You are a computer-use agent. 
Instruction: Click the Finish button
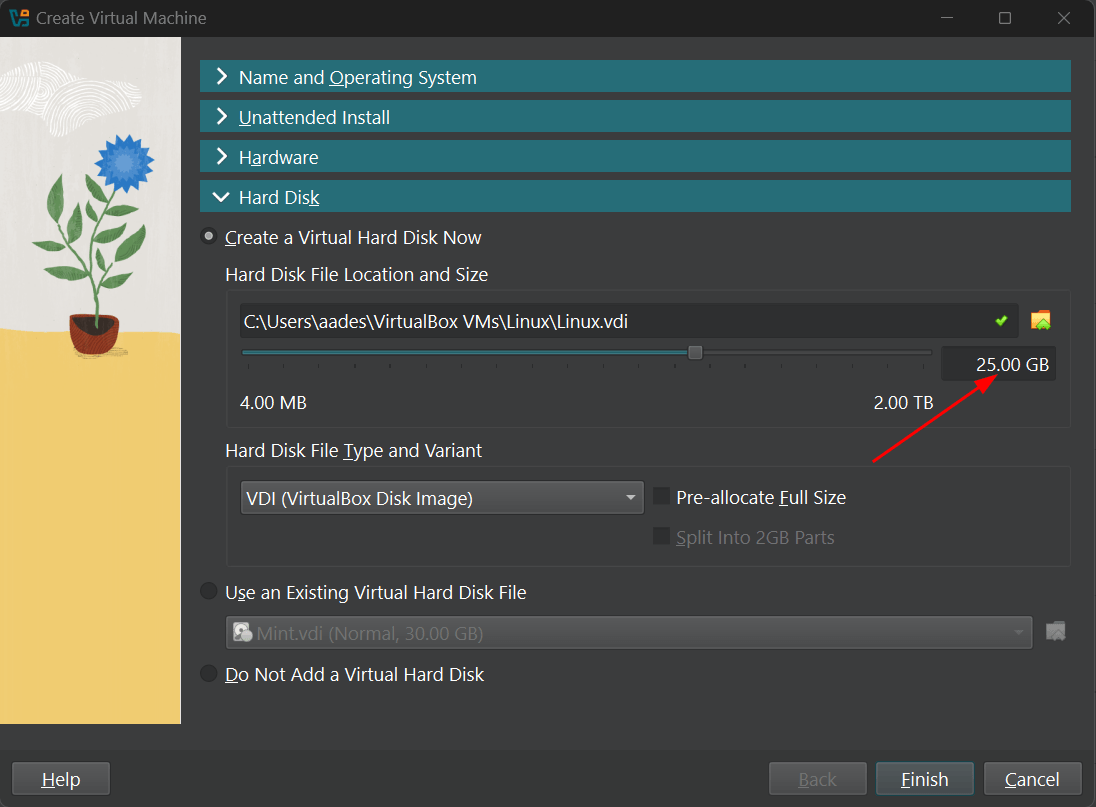point(924,778)
